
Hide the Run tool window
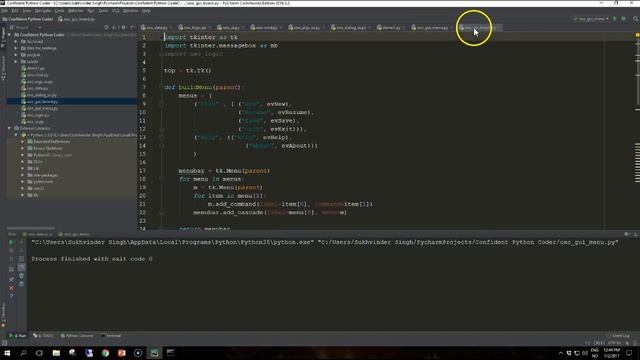635,234
